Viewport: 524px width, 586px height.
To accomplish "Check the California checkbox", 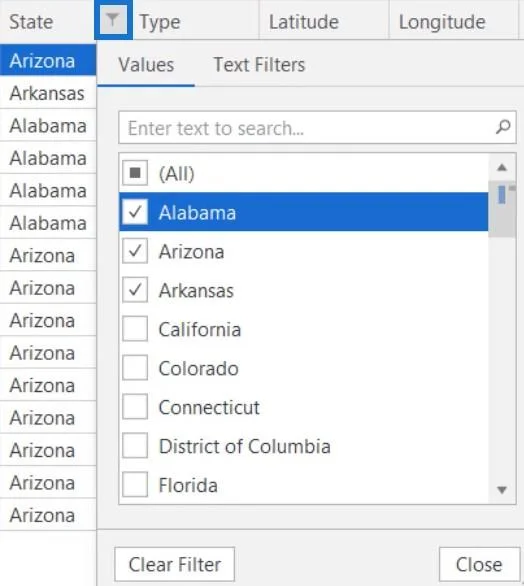I will click(135, 329).
